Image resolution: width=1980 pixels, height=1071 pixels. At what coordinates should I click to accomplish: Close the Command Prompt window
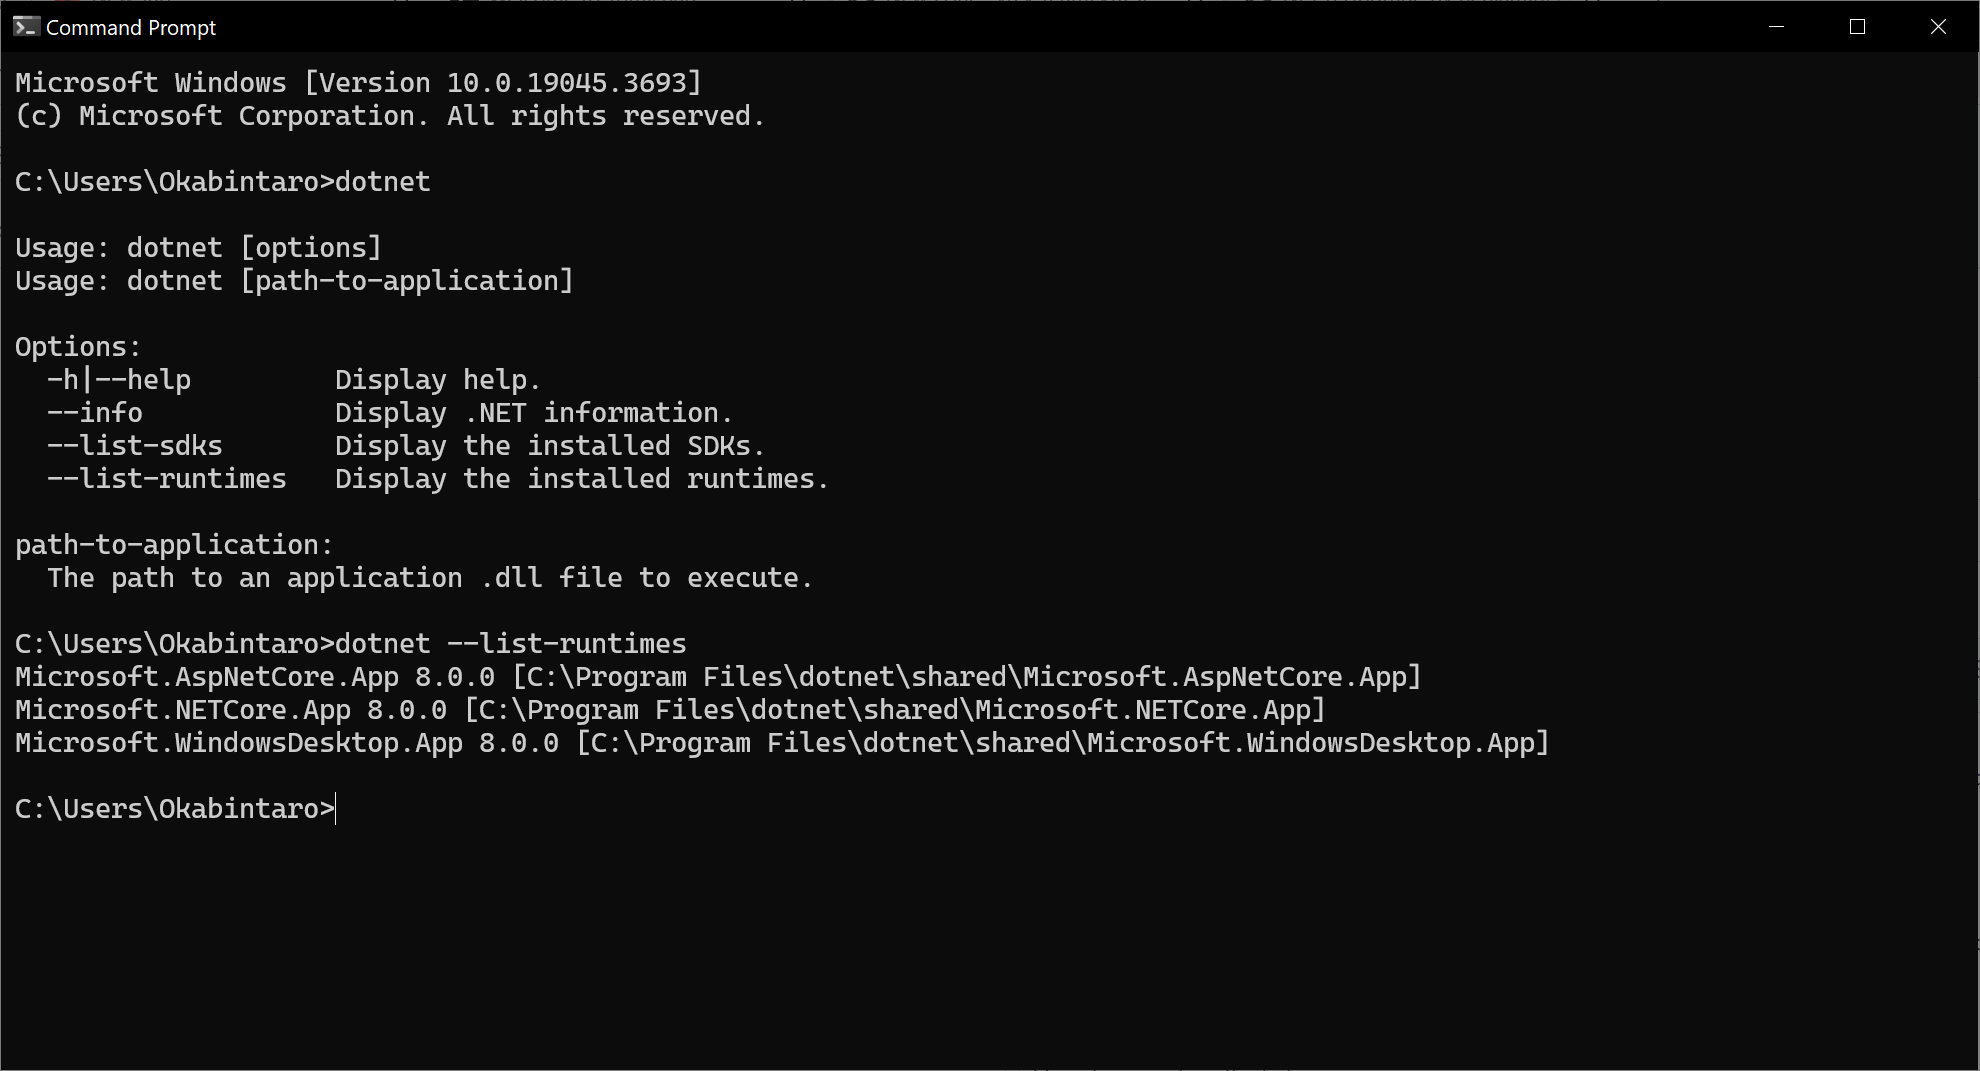click(1939, 27)
